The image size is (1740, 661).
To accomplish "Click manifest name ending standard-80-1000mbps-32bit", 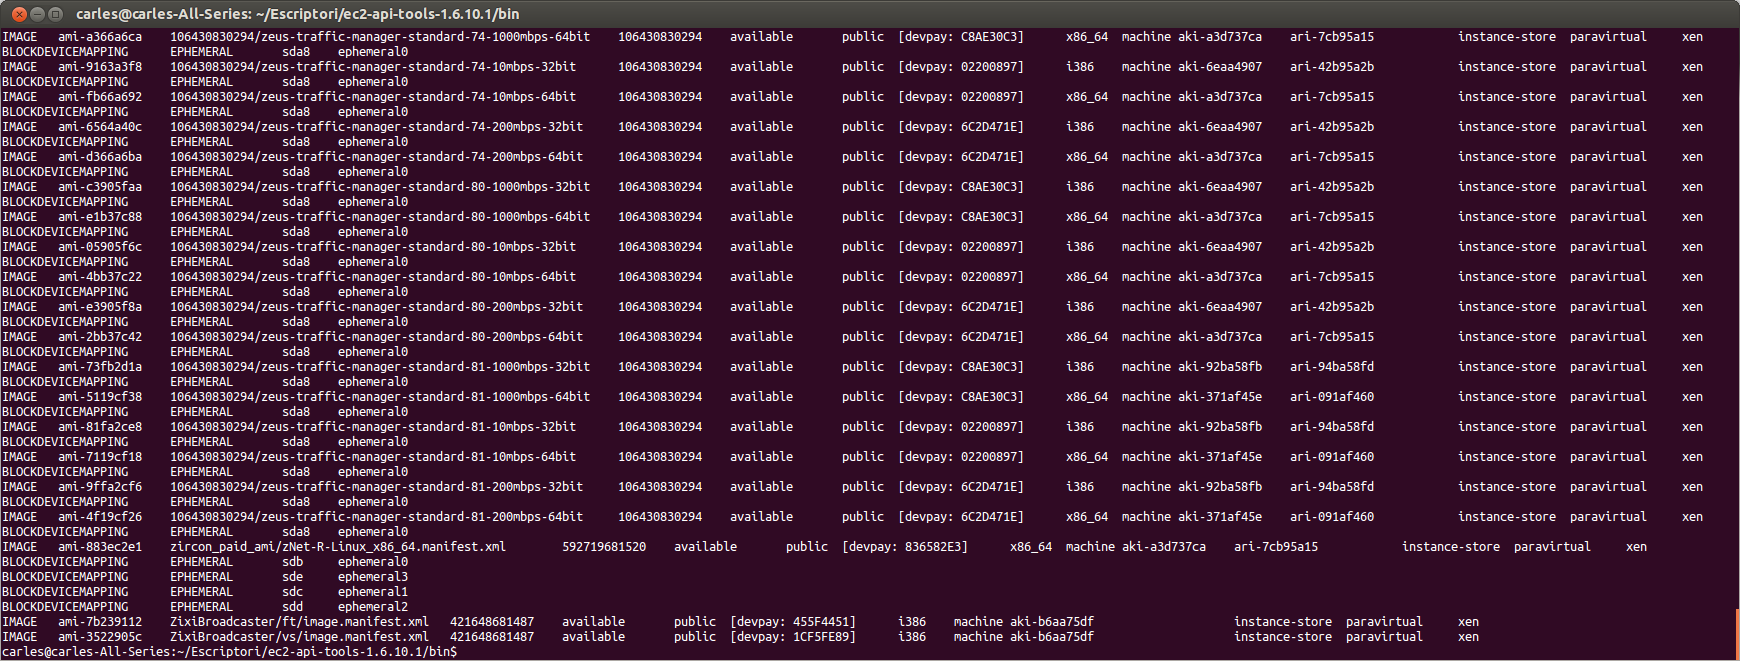I will [x=380, y=187].
